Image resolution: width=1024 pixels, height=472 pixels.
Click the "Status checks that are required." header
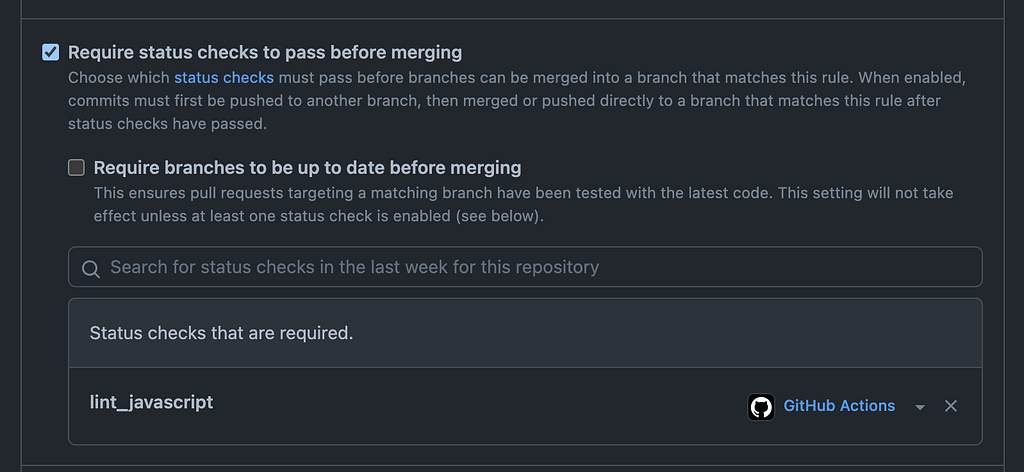point(221,333)
